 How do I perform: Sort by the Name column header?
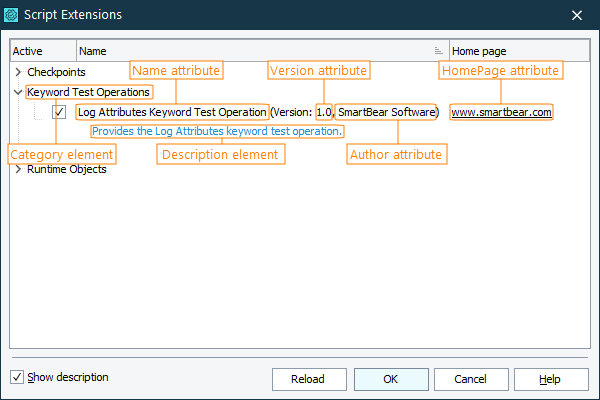(250, 50)
